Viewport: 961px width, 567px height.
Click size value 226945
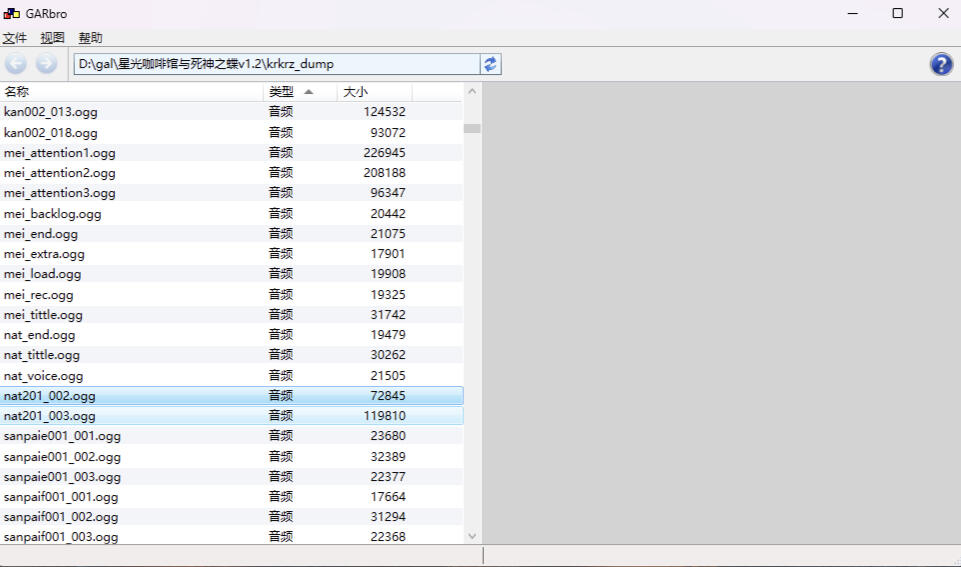click(x=384, y=153)
